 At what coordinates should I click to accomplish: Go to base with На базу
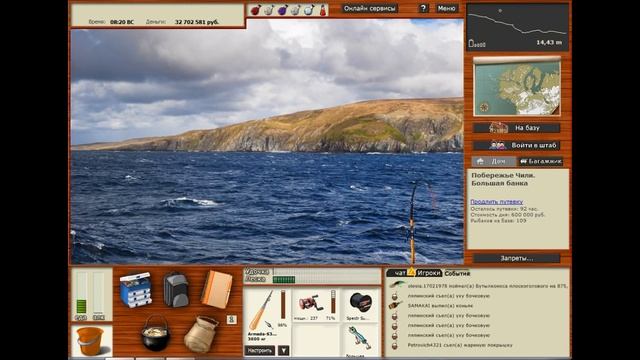tap(516, 128)
